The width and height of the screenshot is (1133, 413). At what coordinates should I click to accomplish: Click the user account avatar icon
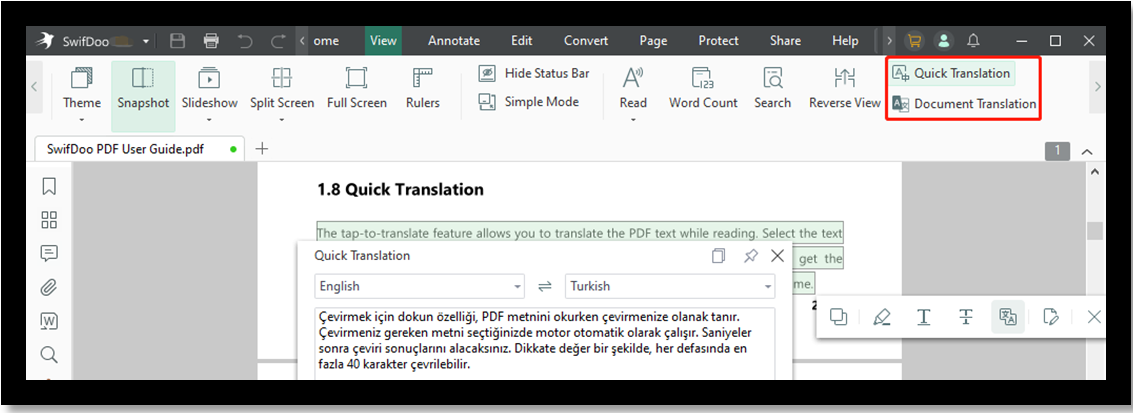tap(944, 41)
